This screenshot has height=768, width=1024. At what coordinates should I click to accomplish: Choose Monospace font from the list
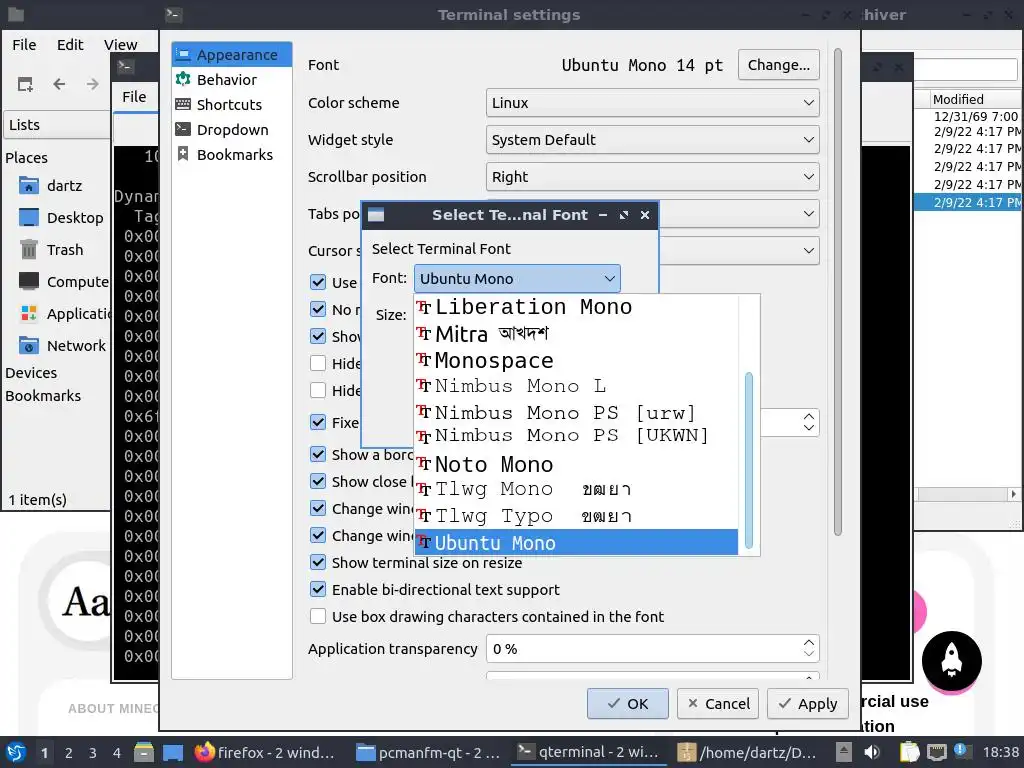tap(577, 360)
